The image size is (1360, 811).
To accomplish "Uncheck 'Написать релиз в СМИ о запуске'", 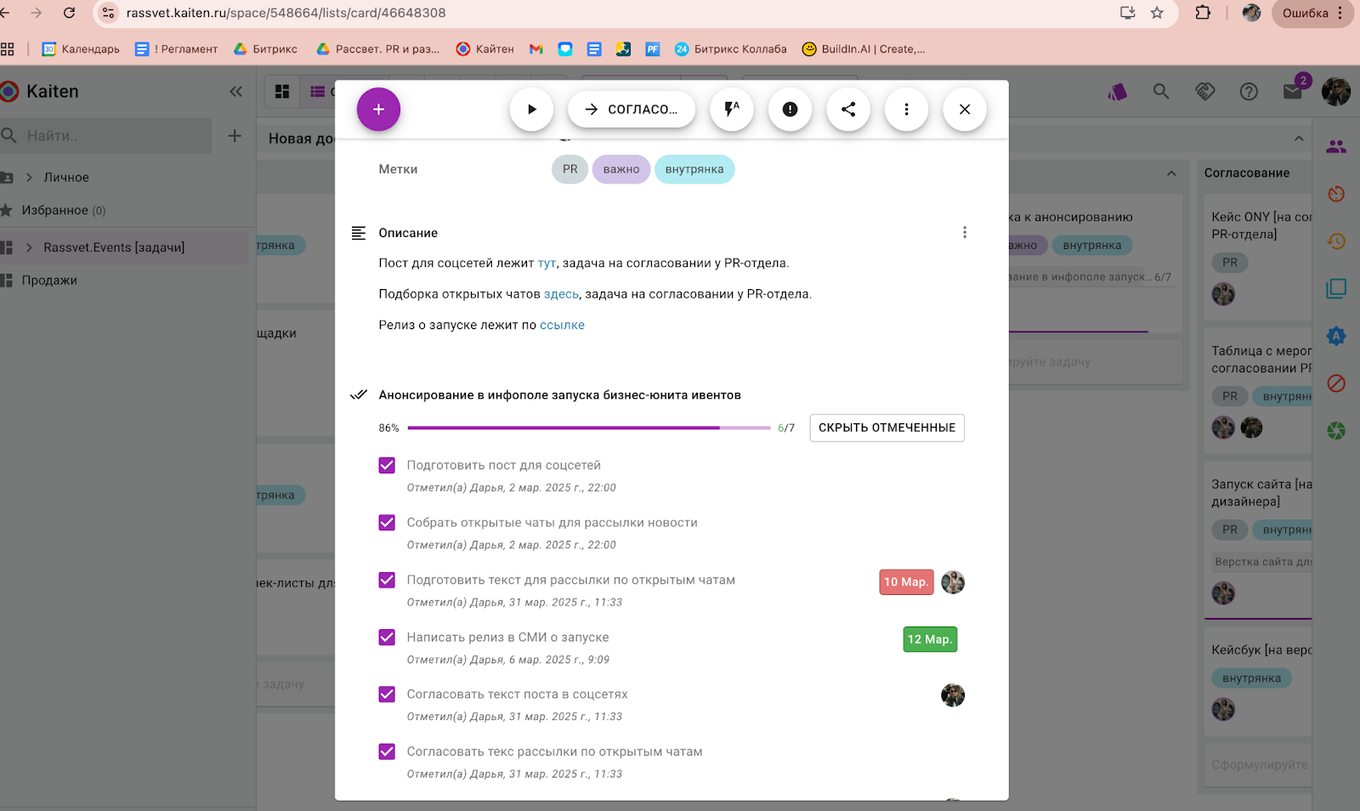I will coord(387,637).
